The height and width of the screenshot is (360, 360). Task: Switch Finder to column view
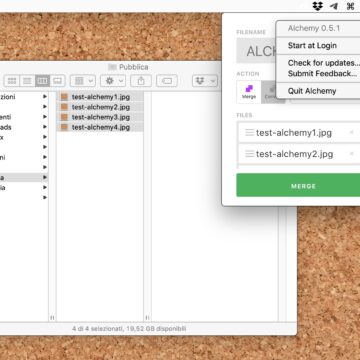tap(42, 81)
